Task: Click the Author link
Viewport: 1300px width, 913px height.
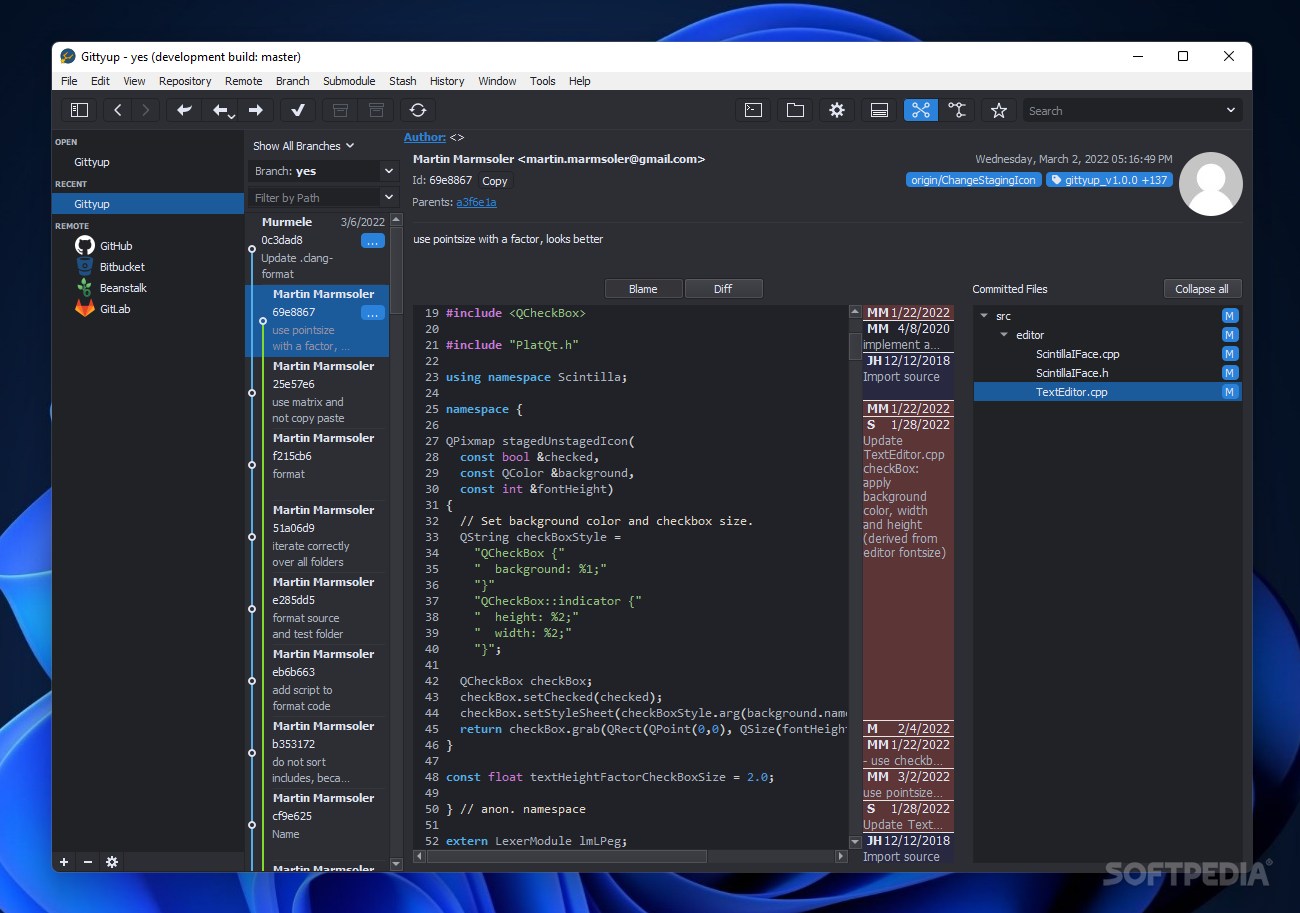Action: (425, 137)
